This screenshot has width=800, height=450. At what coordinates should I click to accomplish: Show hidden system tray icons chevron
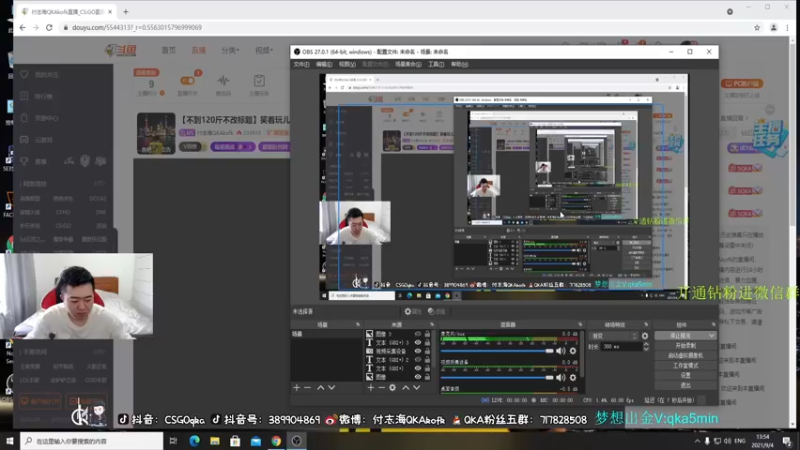697,441
